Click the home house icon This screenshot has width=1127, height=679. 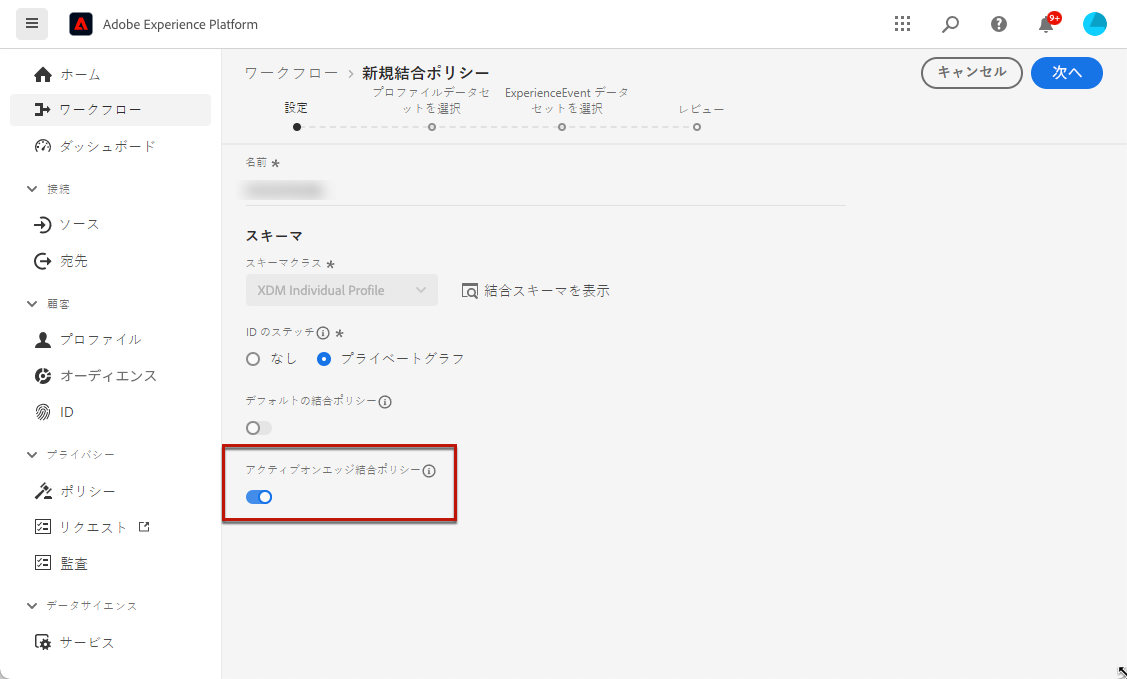click(x=43, y=74)
